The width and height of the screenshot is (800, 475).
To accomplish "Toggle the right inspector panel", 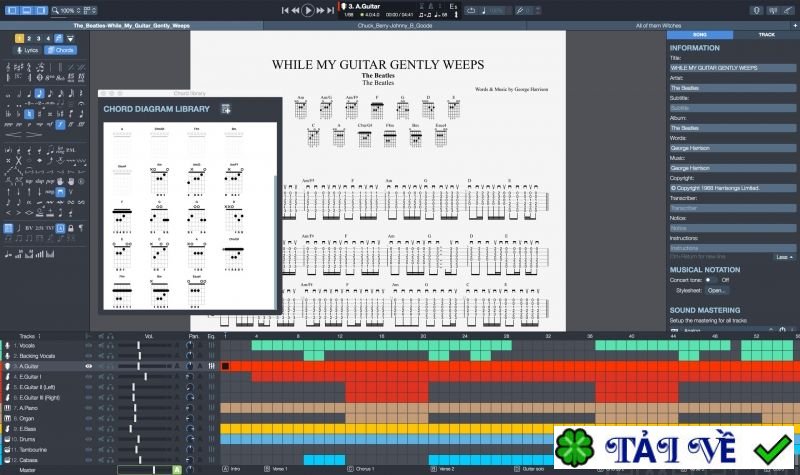I will pyautogui.click(x=40, y=10).
